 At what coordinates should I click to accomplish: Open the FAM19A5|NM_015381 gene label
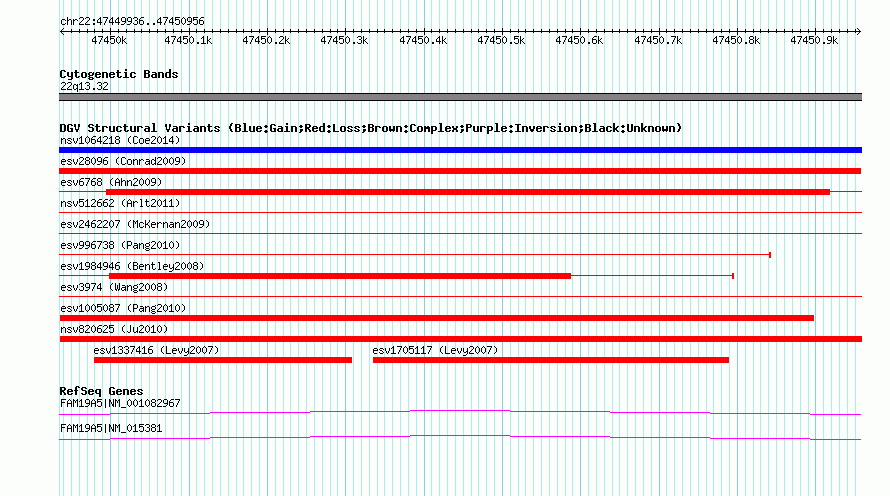click(x=111, y=428)
